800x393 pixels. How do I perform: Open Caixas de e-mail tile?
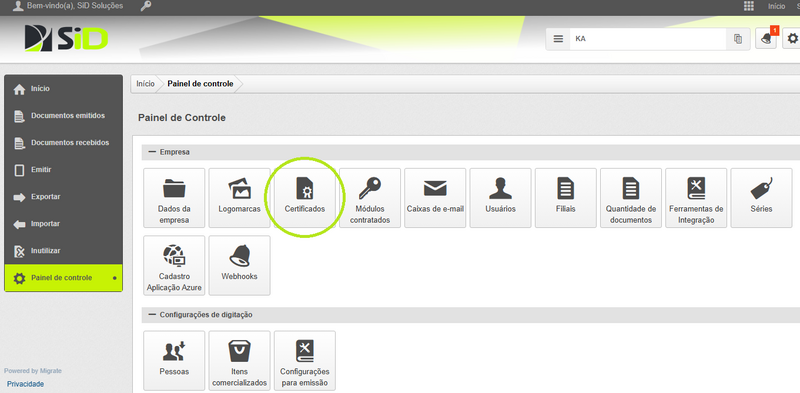point(435,198)
